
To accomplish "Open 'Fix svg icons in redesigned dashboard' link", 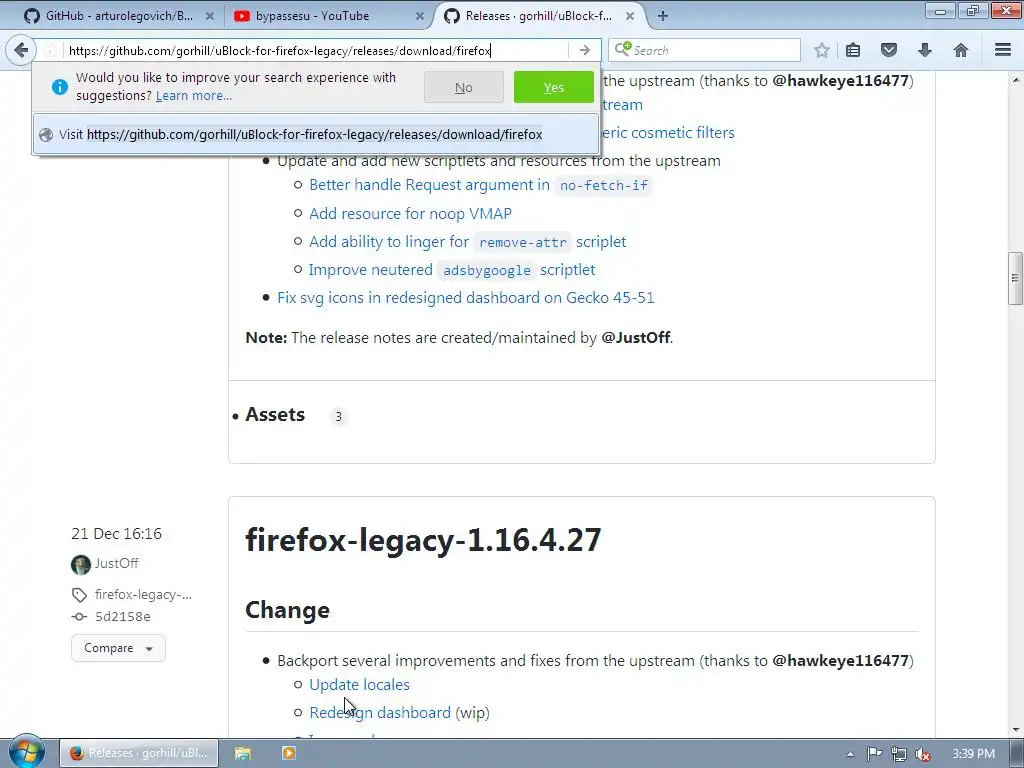I will point(466,298).
